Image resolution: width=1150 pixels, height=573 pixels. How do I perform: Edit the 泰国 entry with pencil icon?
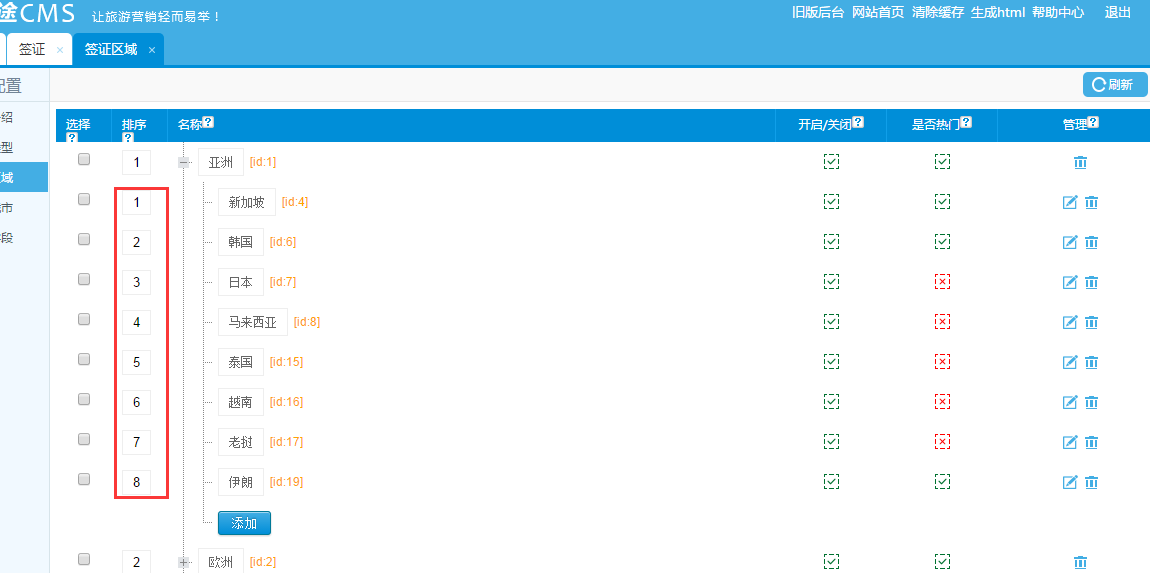[x=1069, y=362]
